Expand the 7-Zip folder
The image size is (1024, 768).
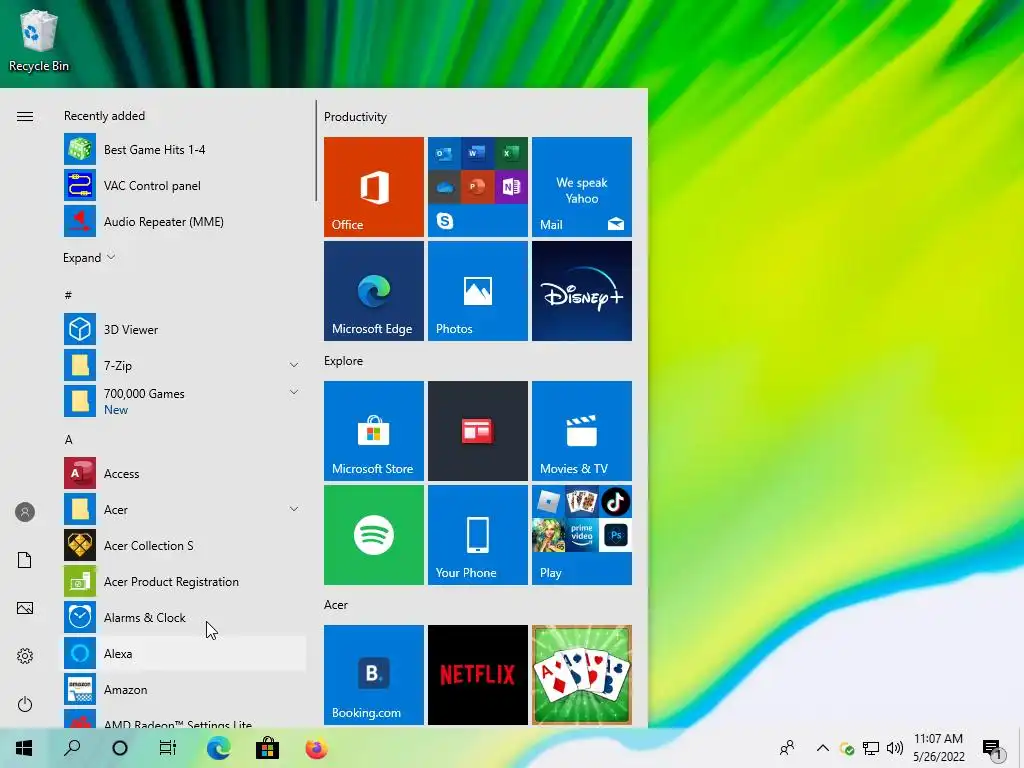(294, 365)
